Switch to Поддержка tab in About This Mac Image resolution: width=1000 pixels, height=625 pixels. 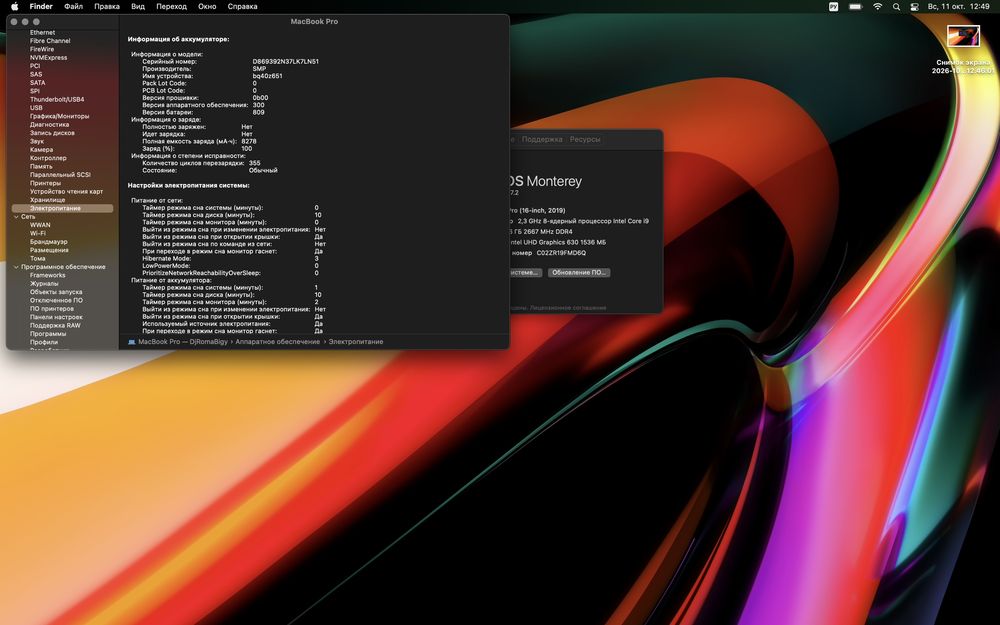[542, 139]
